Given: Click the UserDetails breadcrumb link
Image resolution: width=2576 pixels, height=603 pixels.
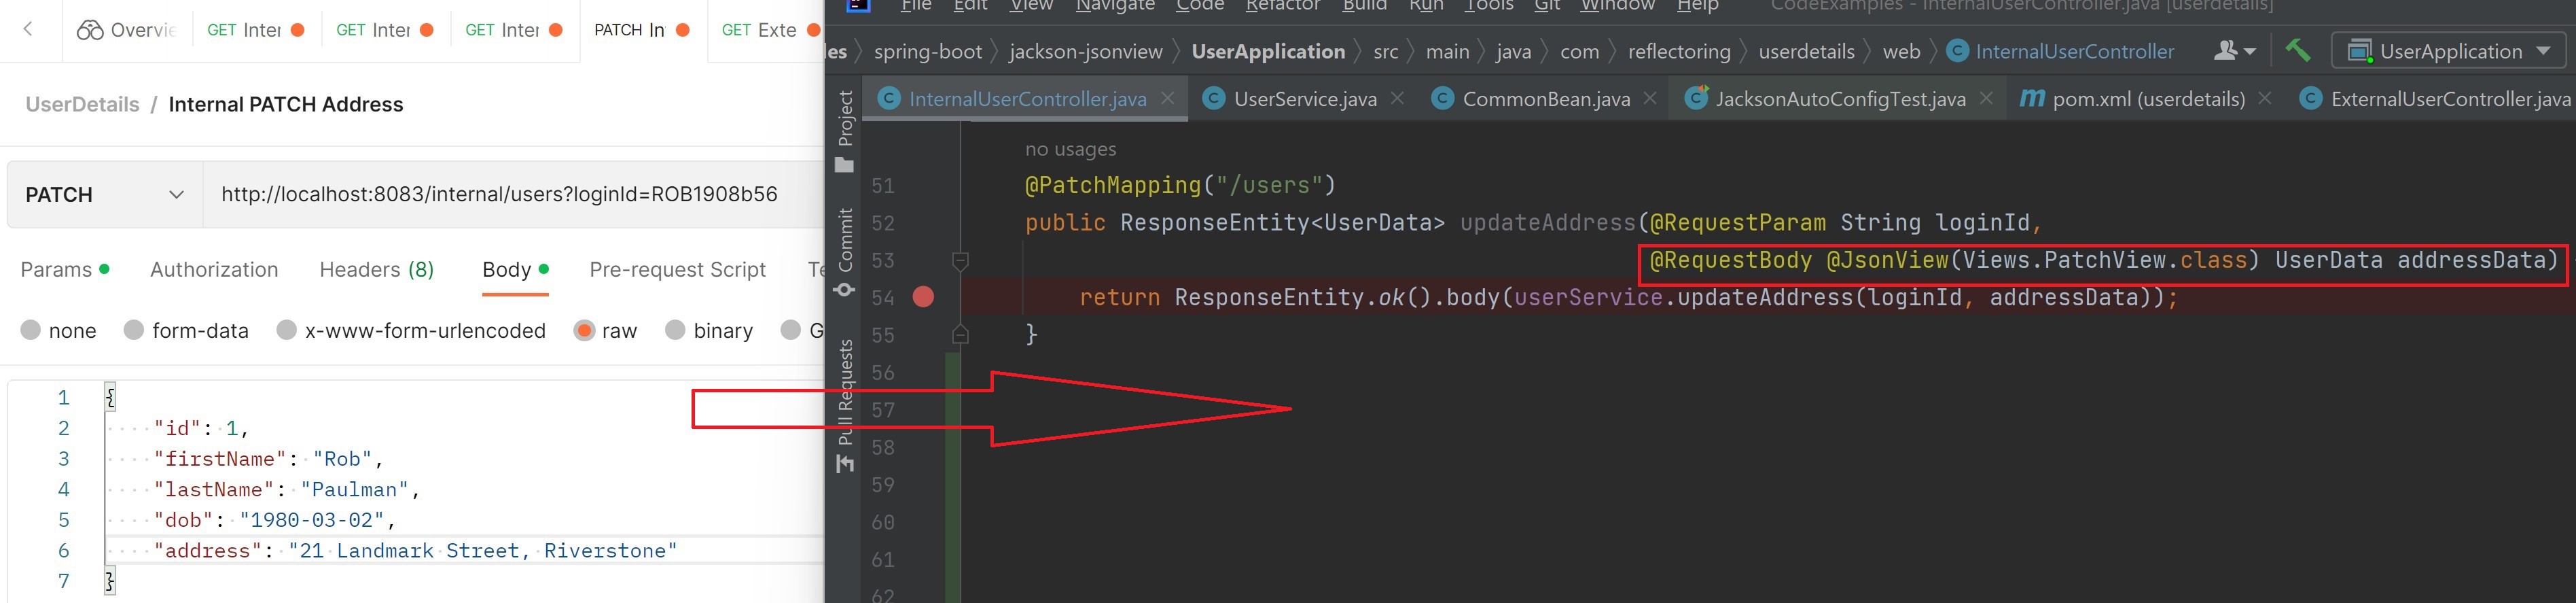Looking at the screenshot, I should click(82, 104).
